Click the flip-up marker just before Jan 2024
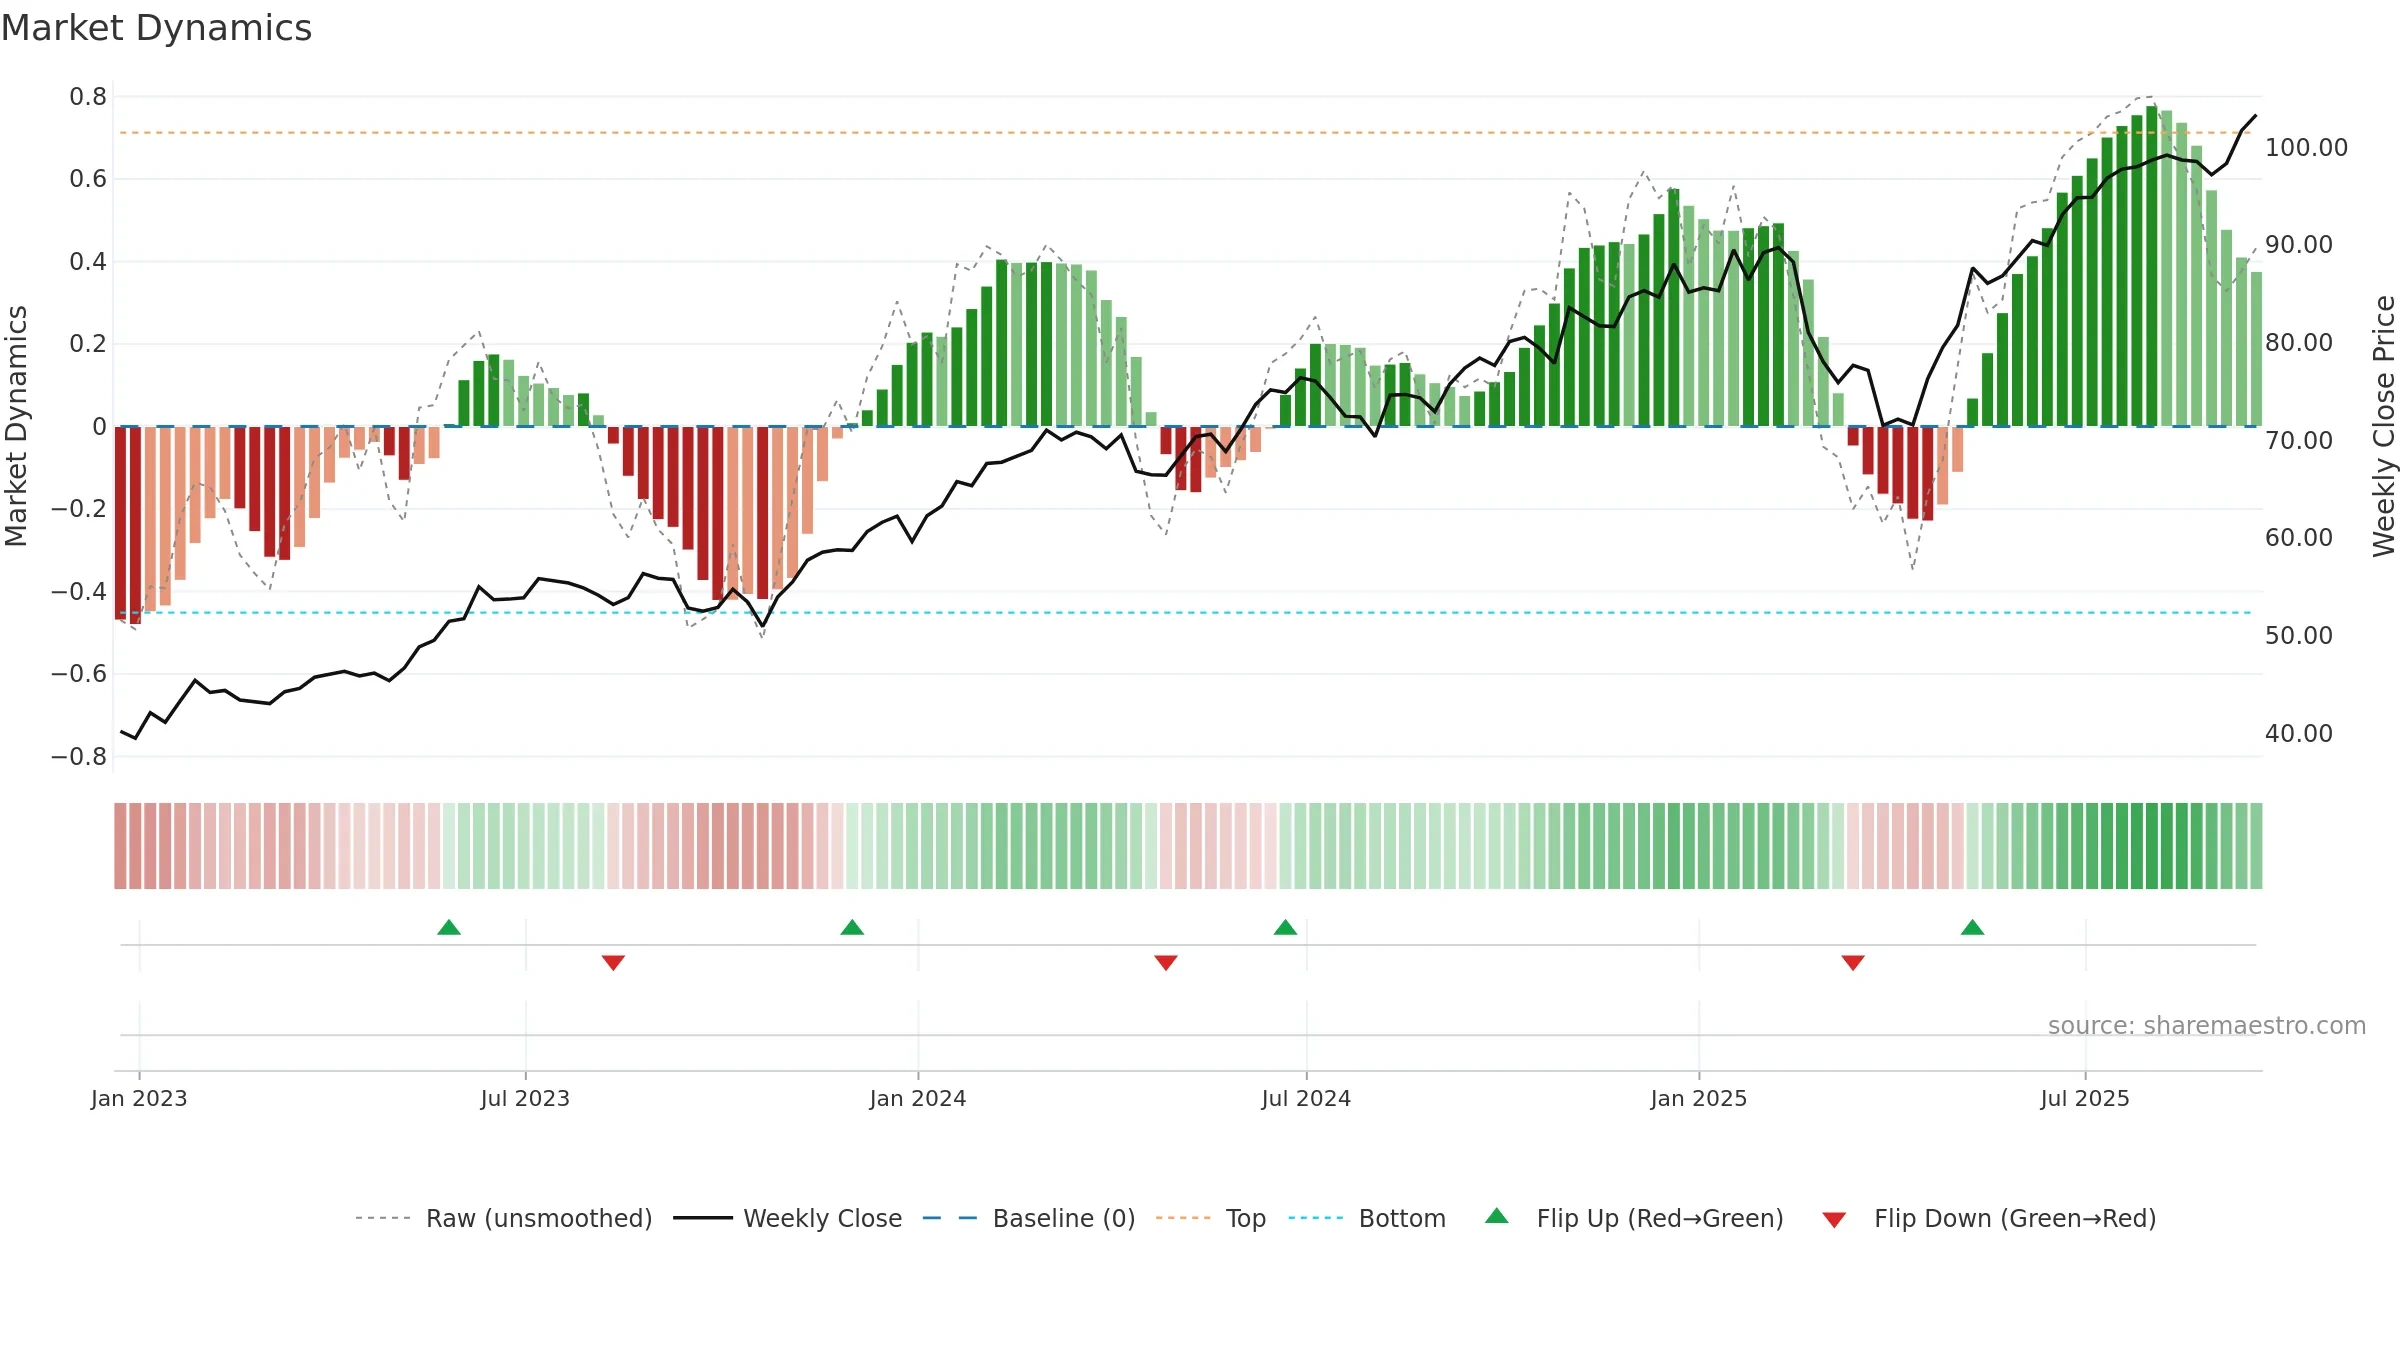 852,927
